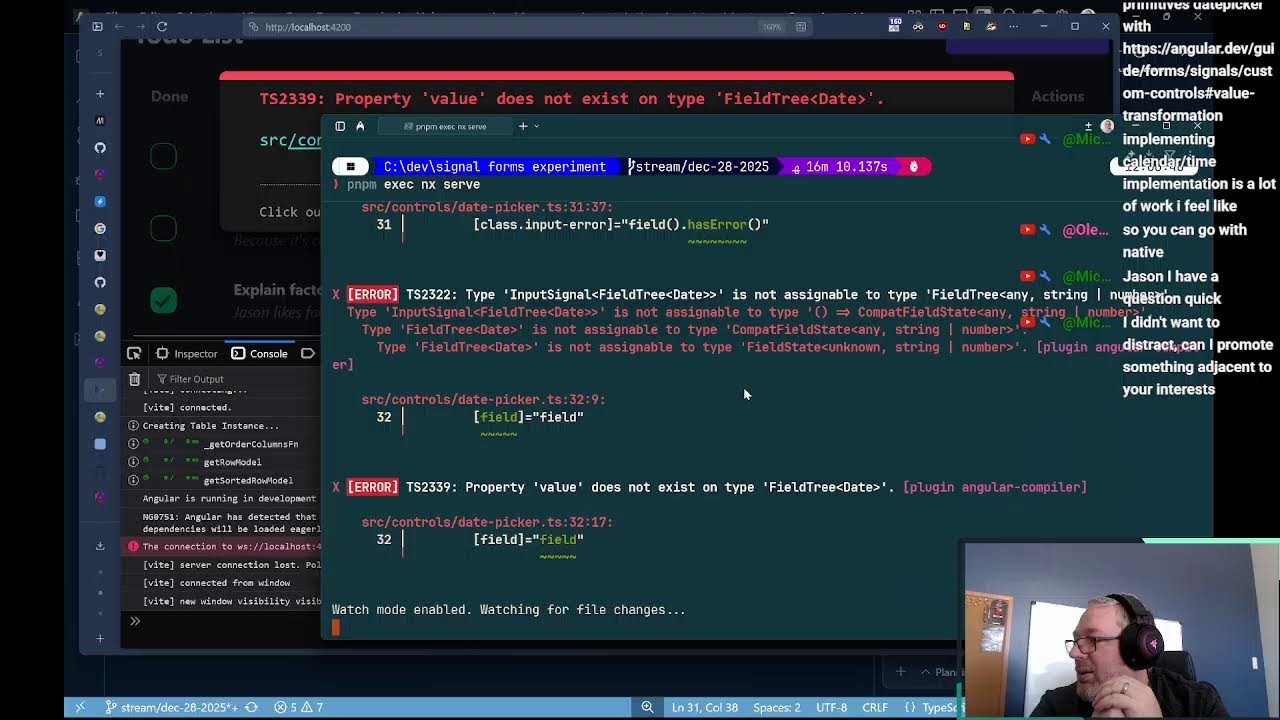This screenshot has width=1280, height=720.
Task: Open the blue lightning pinned tab in sidebar
Action: pyautogui.click(x=100, y=201)
